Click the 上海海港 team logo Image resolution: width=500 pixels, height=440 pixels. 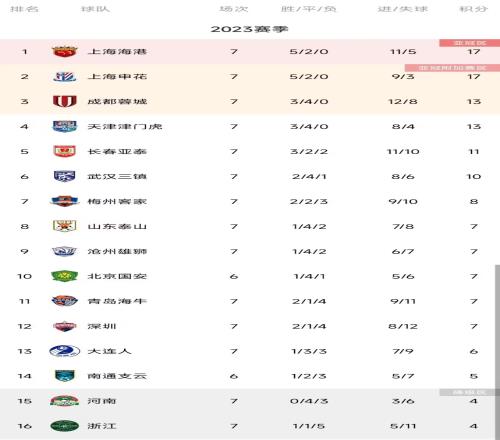click(x=65, y=52)
